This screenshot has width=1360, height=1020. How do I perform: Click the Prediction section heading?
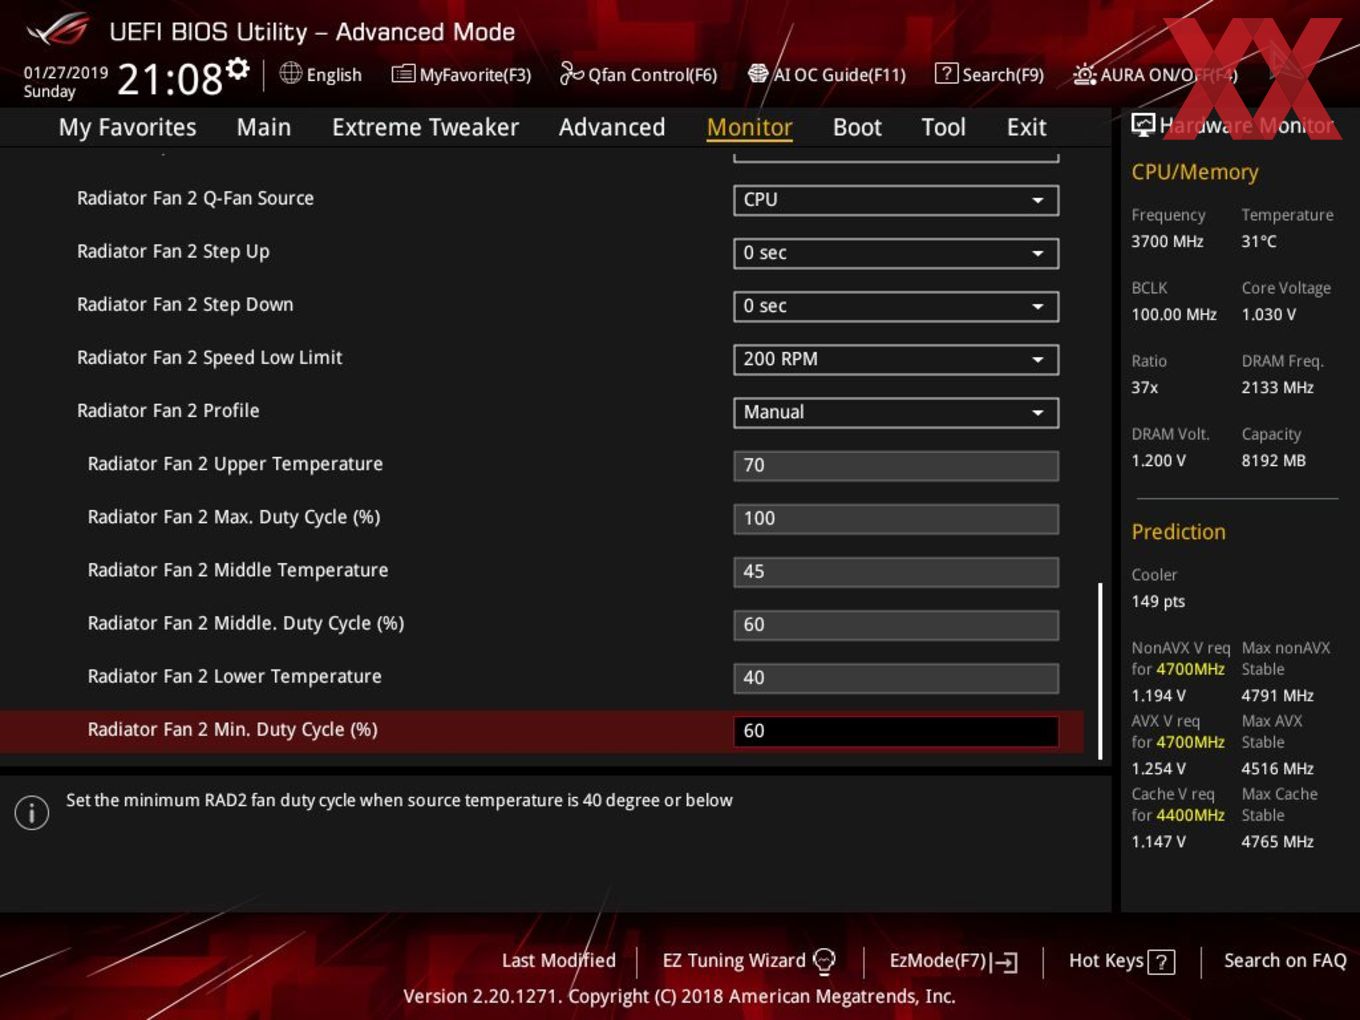click(x=1178, y=532)
